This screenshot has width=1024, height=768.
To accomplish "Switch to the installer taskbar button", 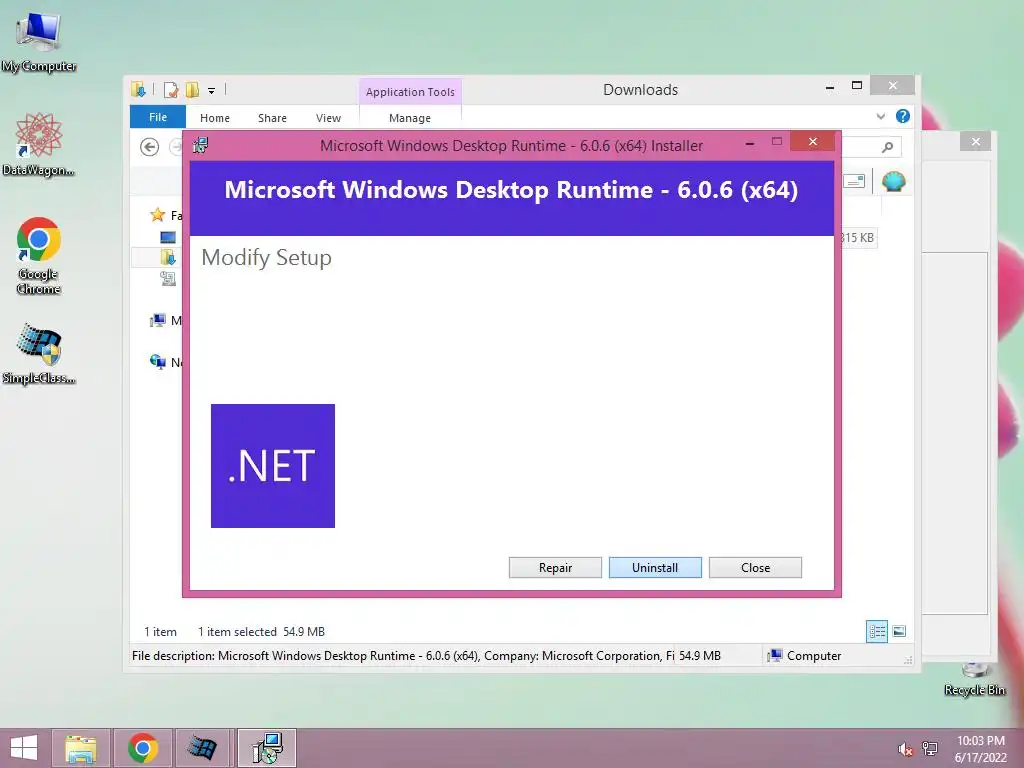I will [266, 748].
